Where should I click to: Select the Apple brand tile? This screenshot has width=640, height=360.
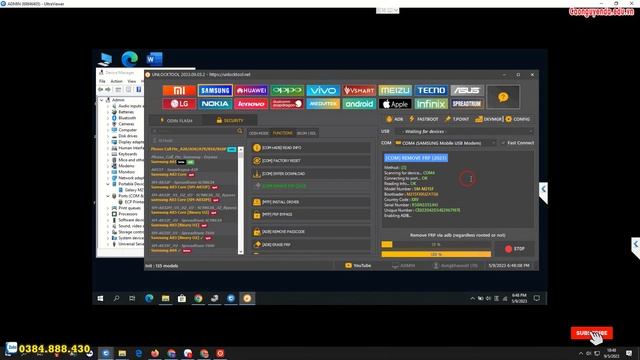(395, 104)
